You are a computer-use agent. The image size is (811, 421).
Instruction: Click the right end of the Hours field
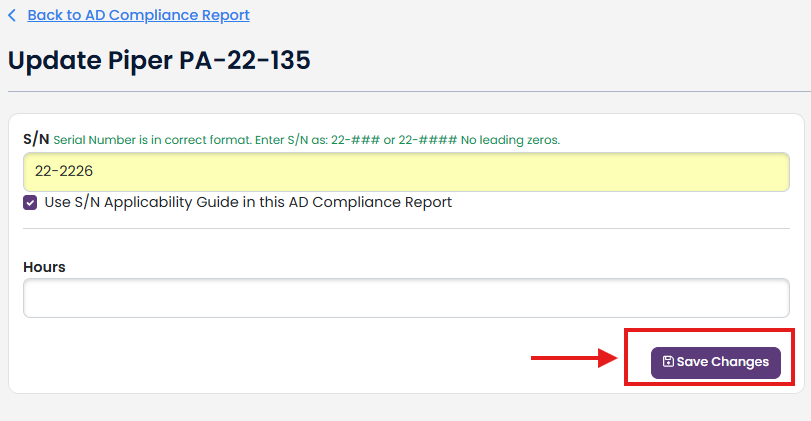pyautogui.click(x=771, y=298)
